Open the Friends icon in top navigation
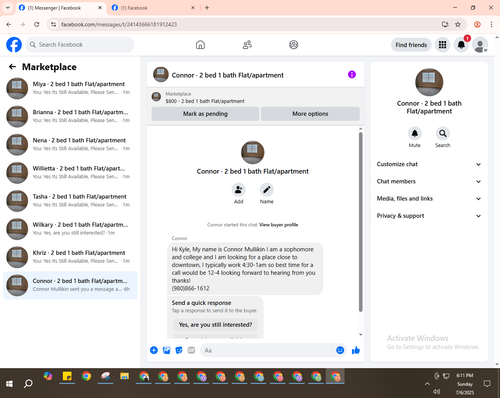This screenshot has height=398, width=500. (x=247, y=45)
